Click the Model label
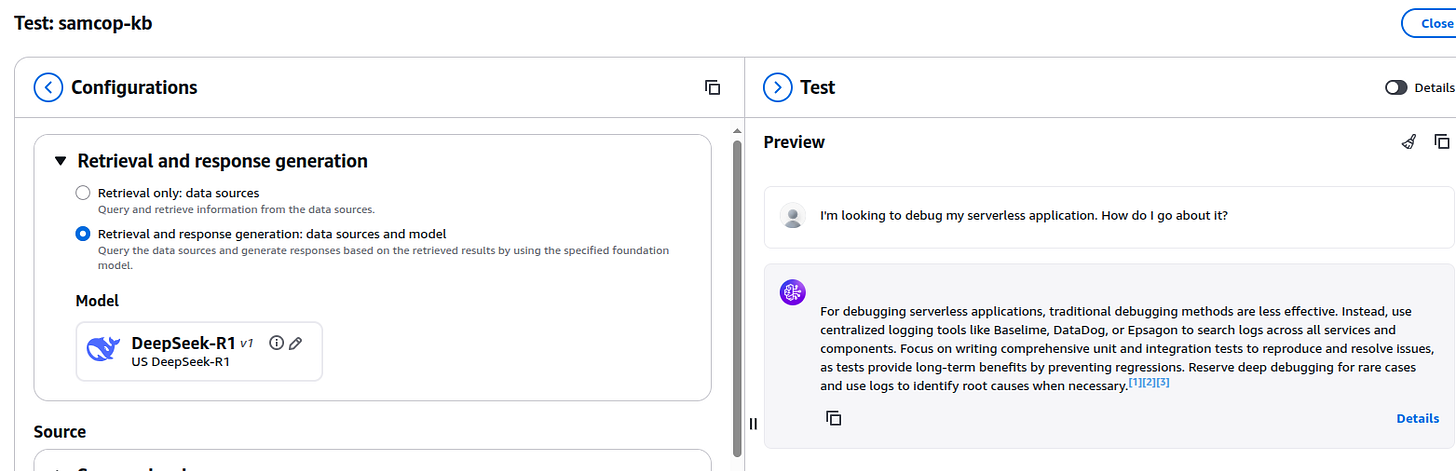Viewport: 1456px width, 471px height. pos(97,300)
